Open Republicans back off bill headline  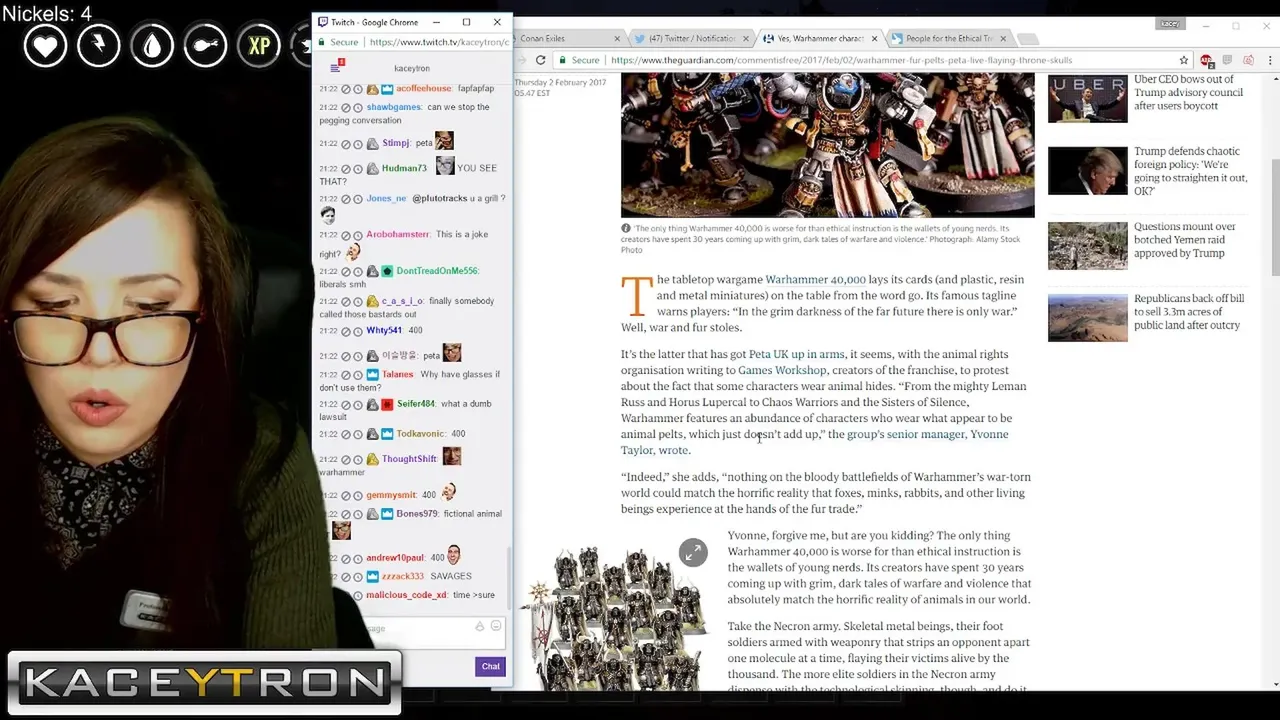point(1189,312)
